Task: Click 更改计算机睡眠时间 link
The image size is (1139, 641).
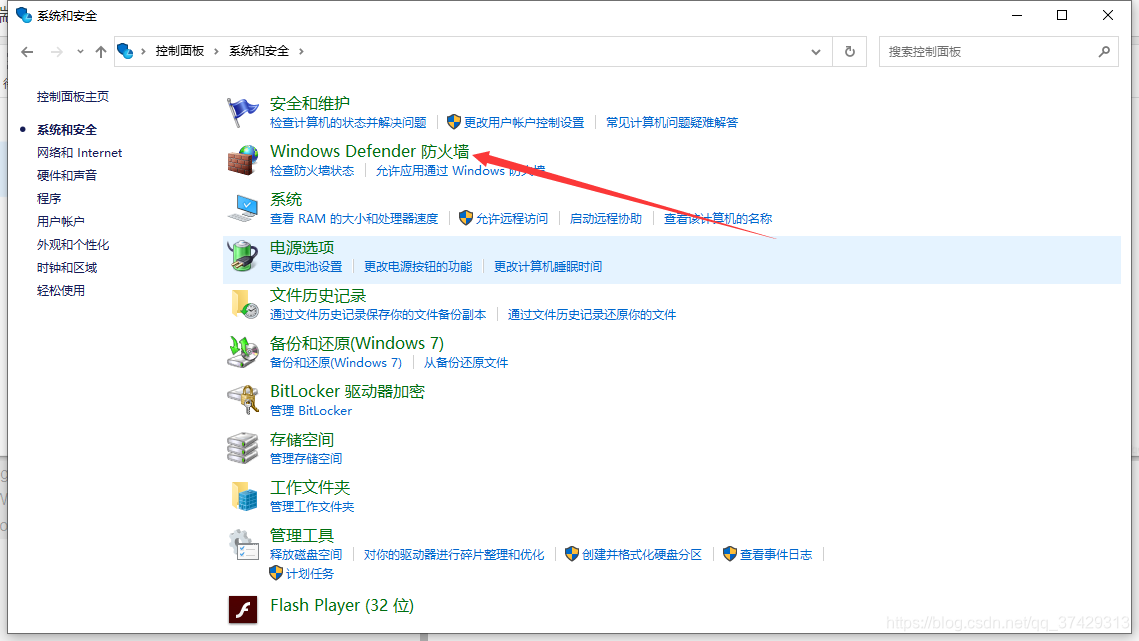Action: [548, 267]
